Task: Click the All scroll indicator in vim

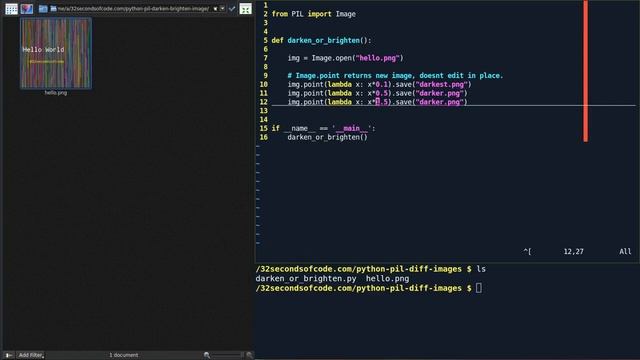Action: 625,251
